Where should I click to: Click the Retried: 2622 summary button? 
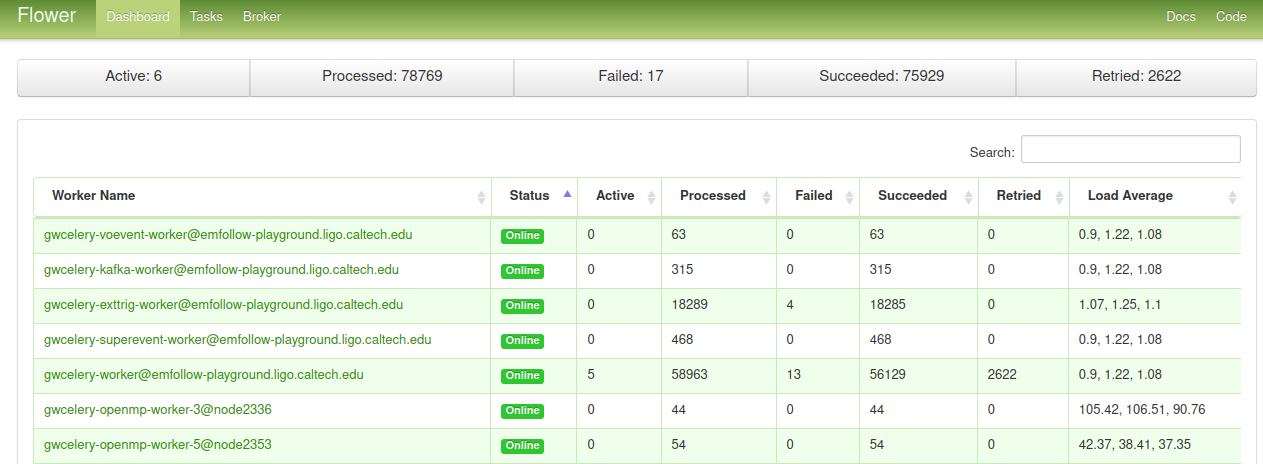[1136, 76]
